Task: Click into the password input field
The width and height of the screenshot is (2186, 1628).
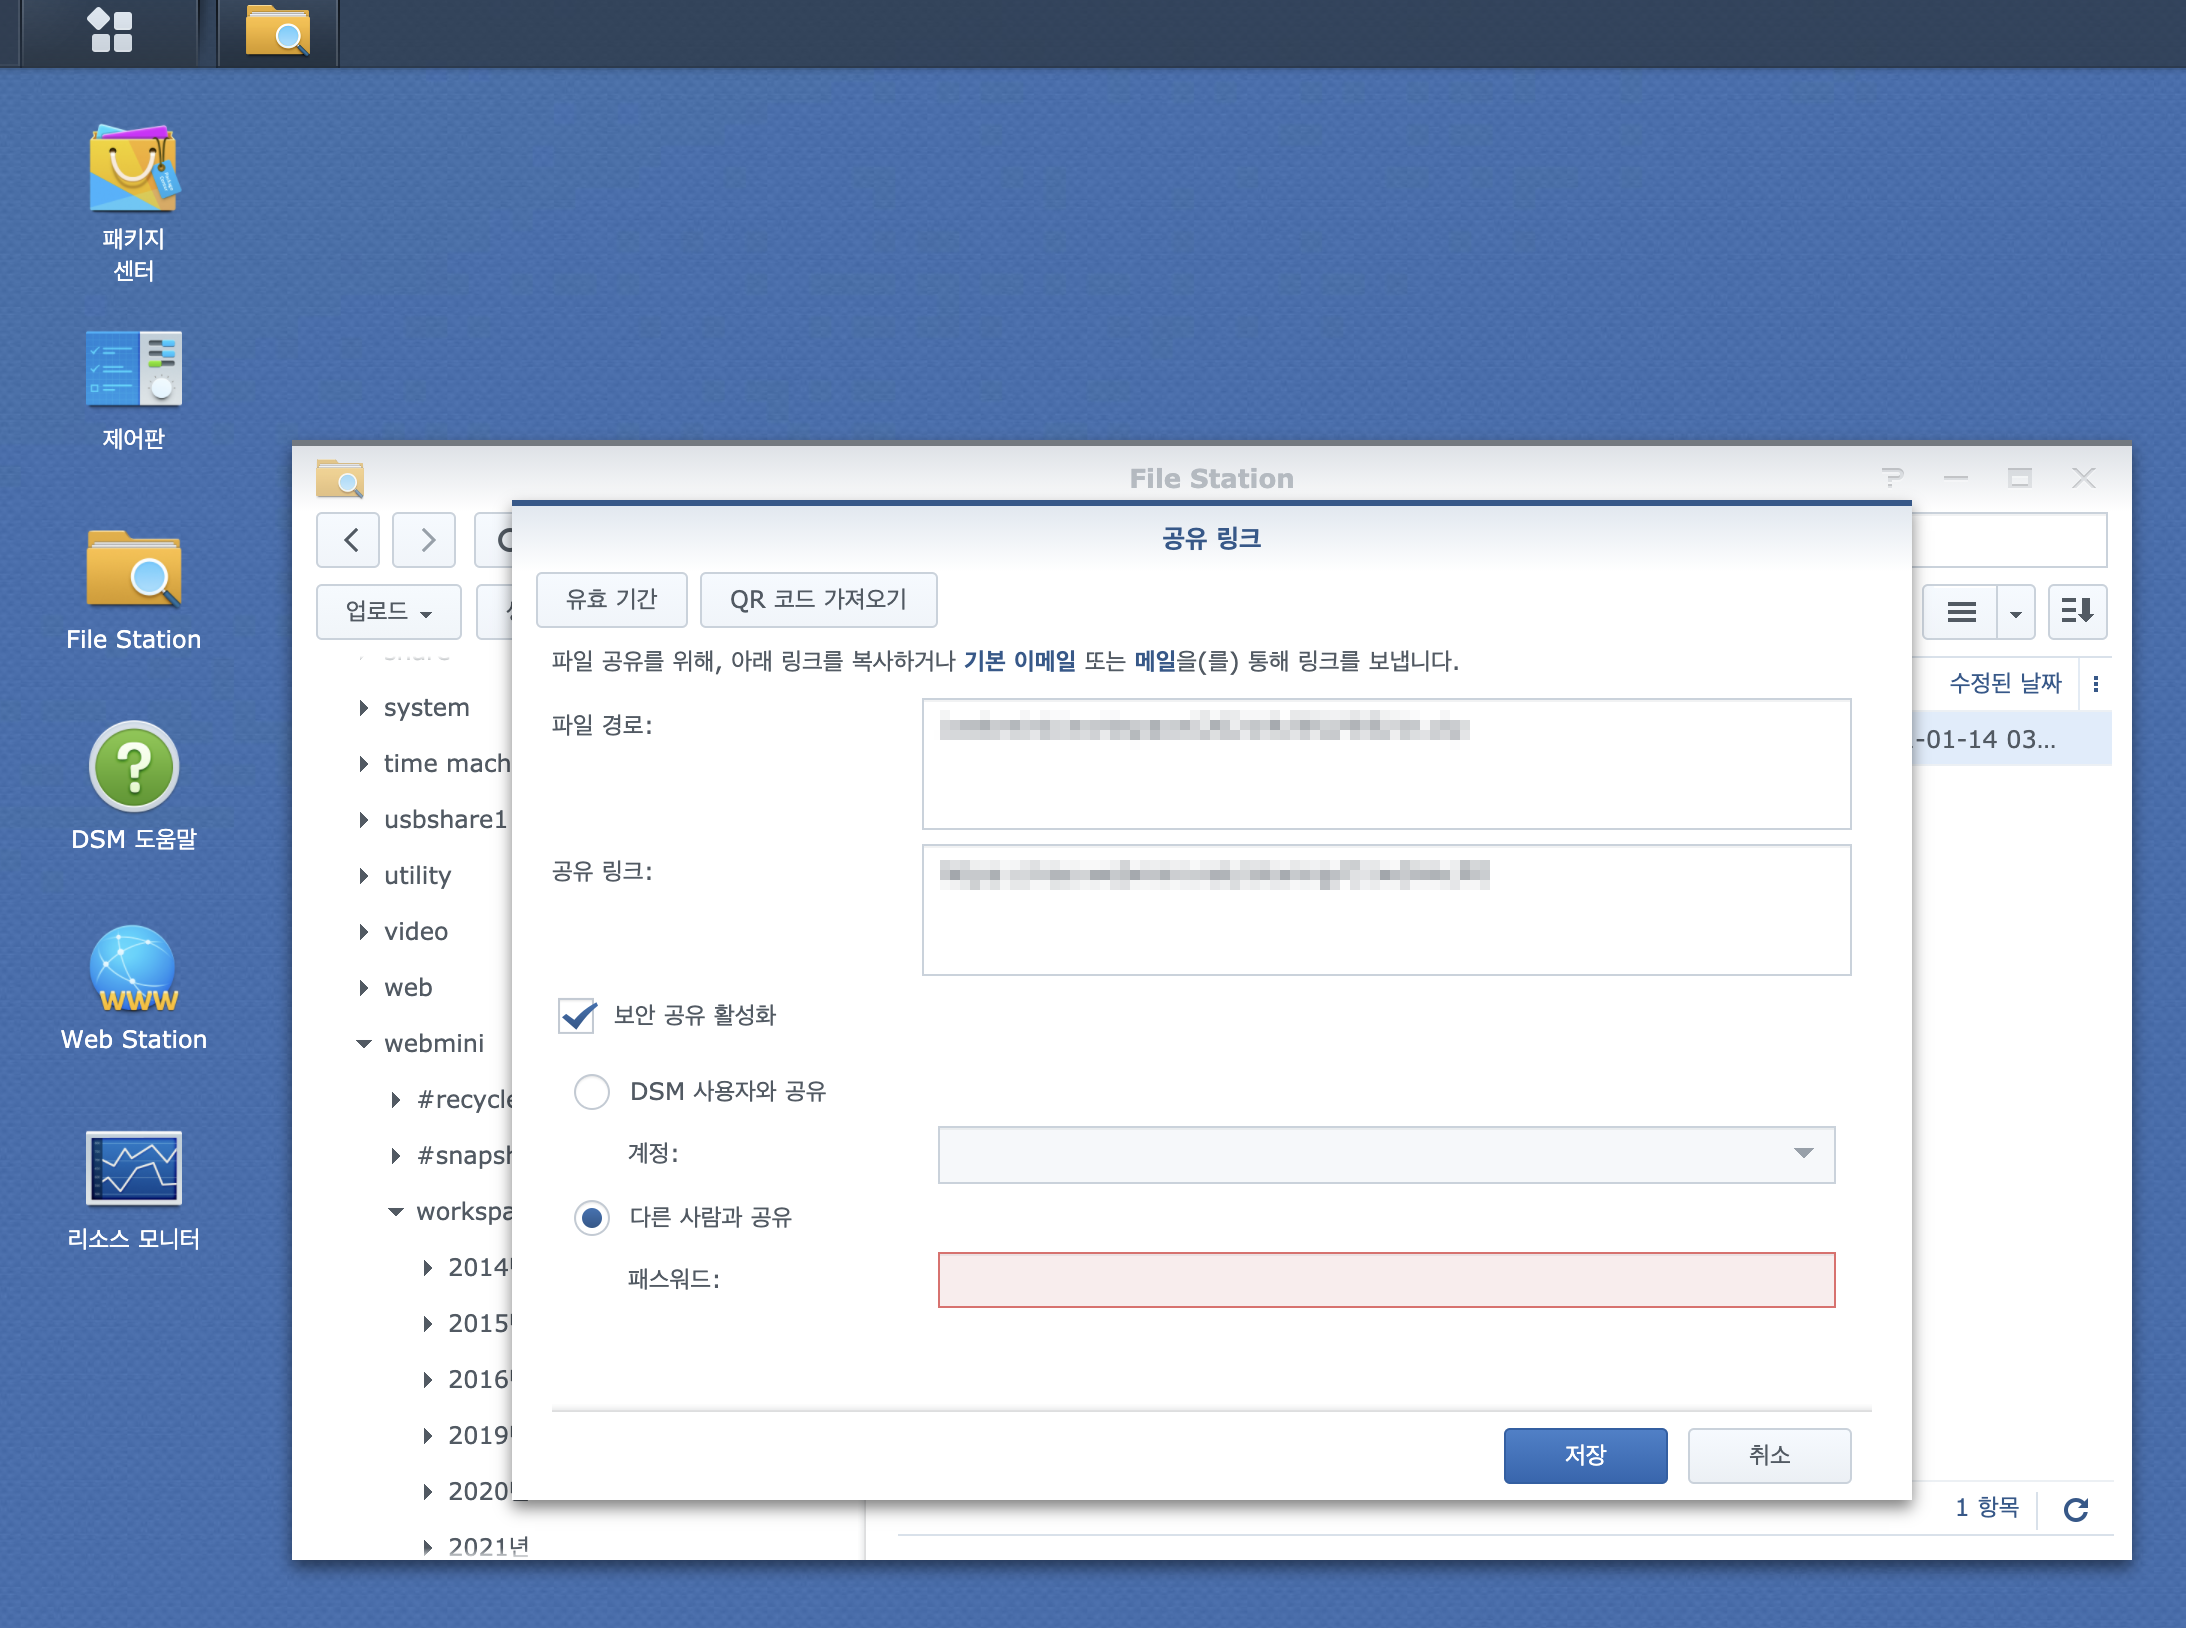Action: pyautogui.click(x=1386, y=1280)
